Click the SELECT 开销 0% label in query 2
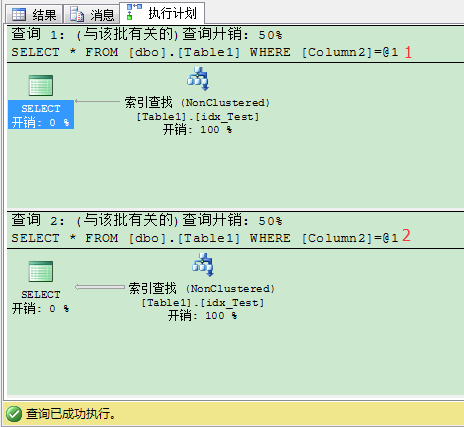 point(41,302)
